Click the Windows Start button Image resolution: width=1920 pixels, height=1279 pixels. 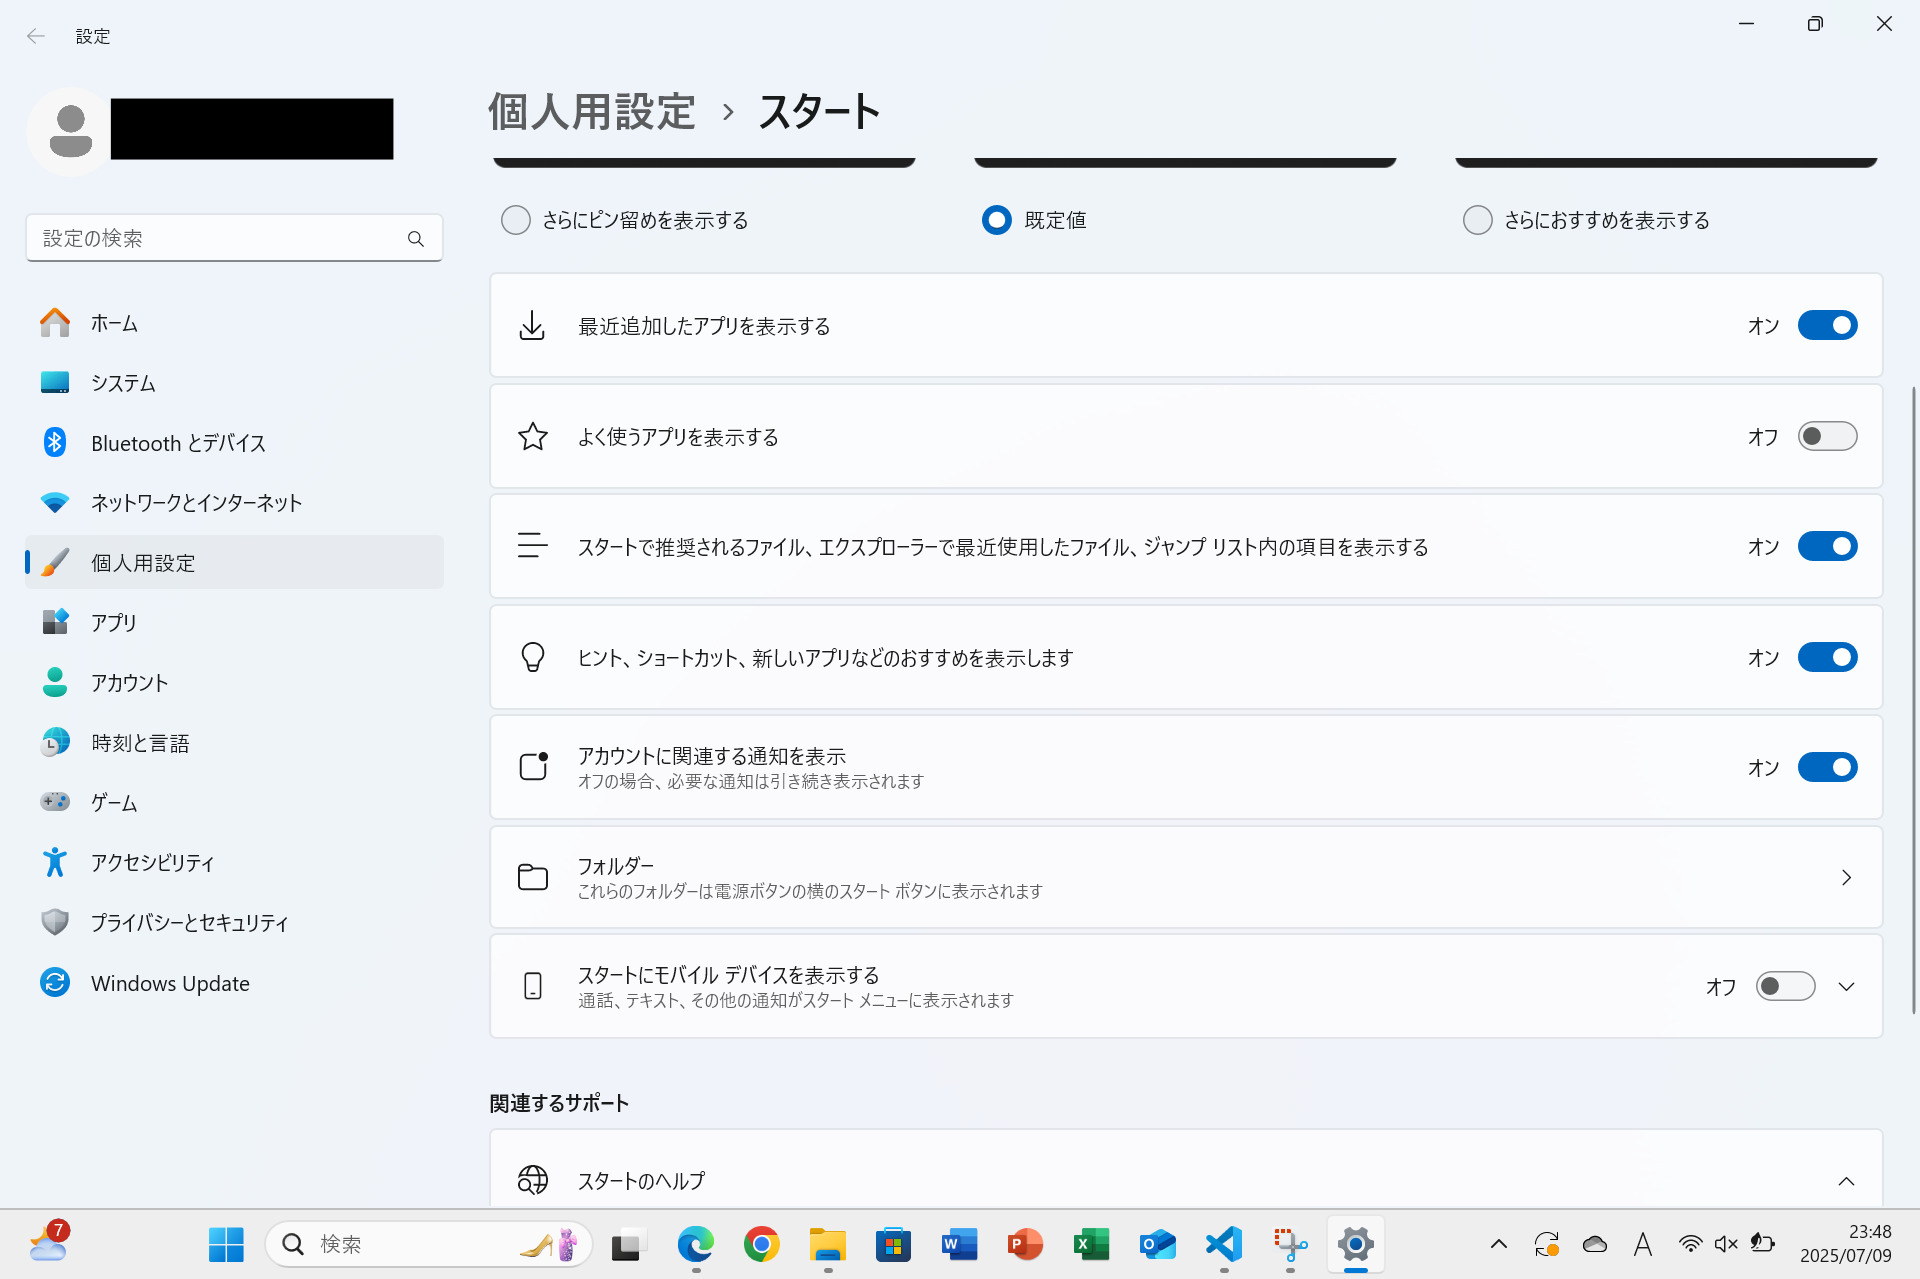pos(226,1245)
